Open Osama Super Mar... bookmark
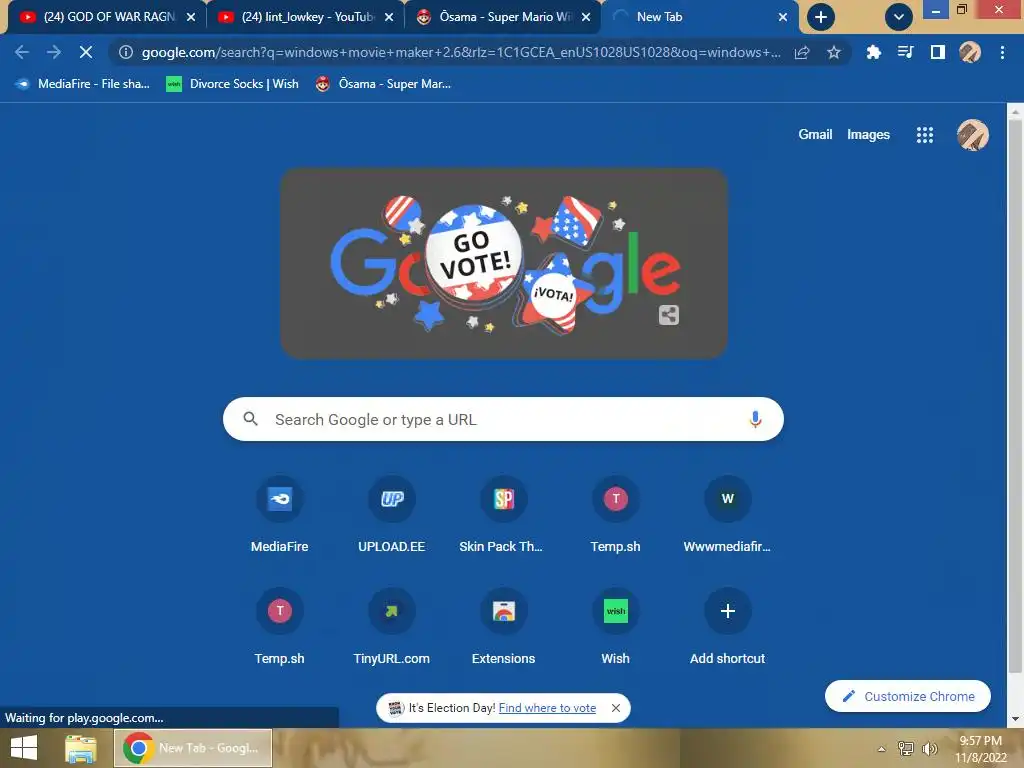Image resolution: width=1024 pixels, height=768 pixels. click(x=383, y=84)
